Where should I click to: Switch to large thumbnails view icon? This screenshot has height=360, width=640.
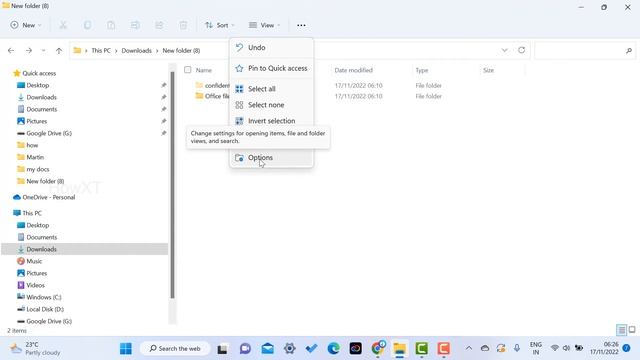coord(632,330)
